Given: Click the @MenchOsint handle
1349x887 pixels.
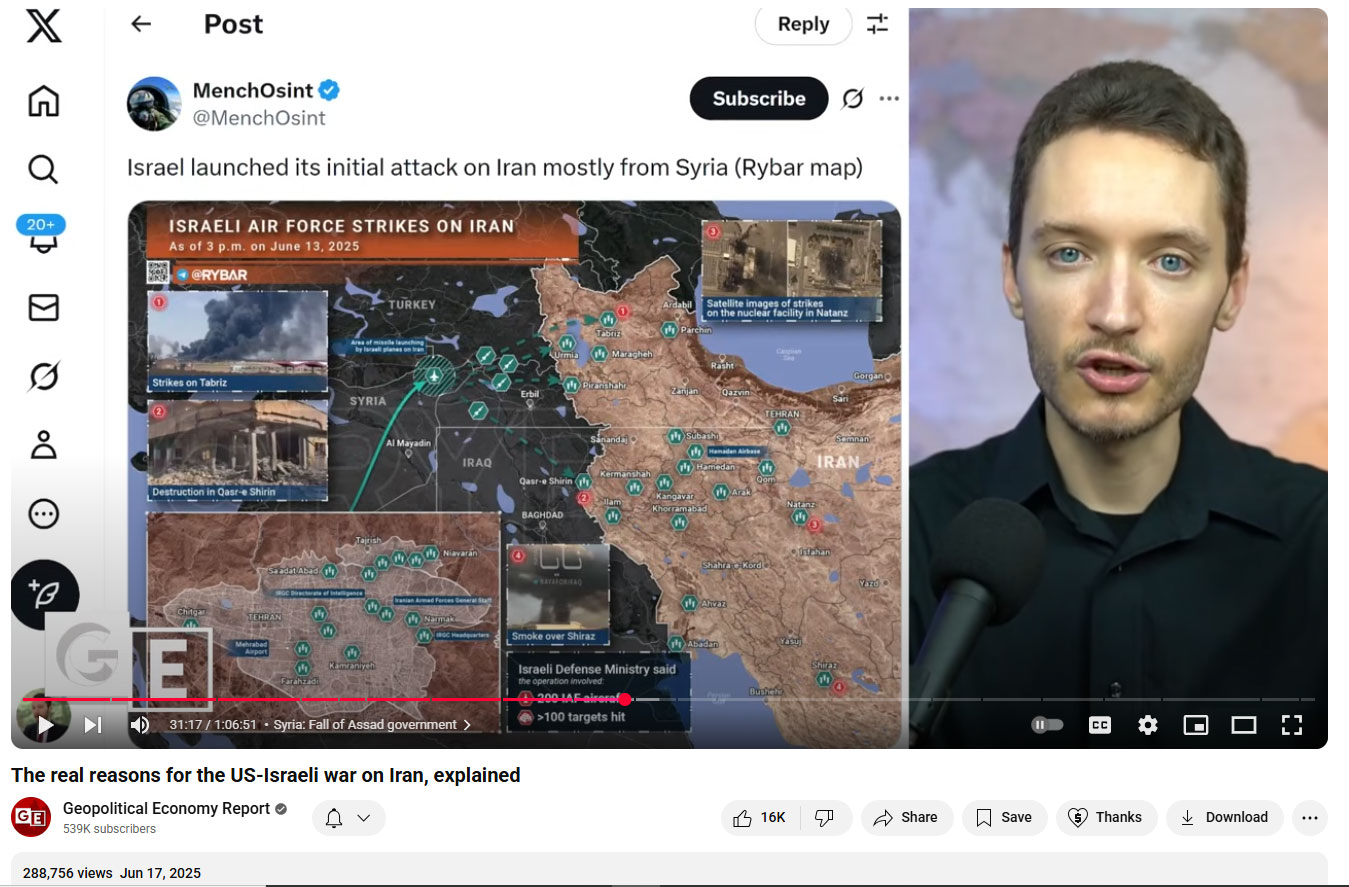Looking at the screenshot, I should click(259, 118).
